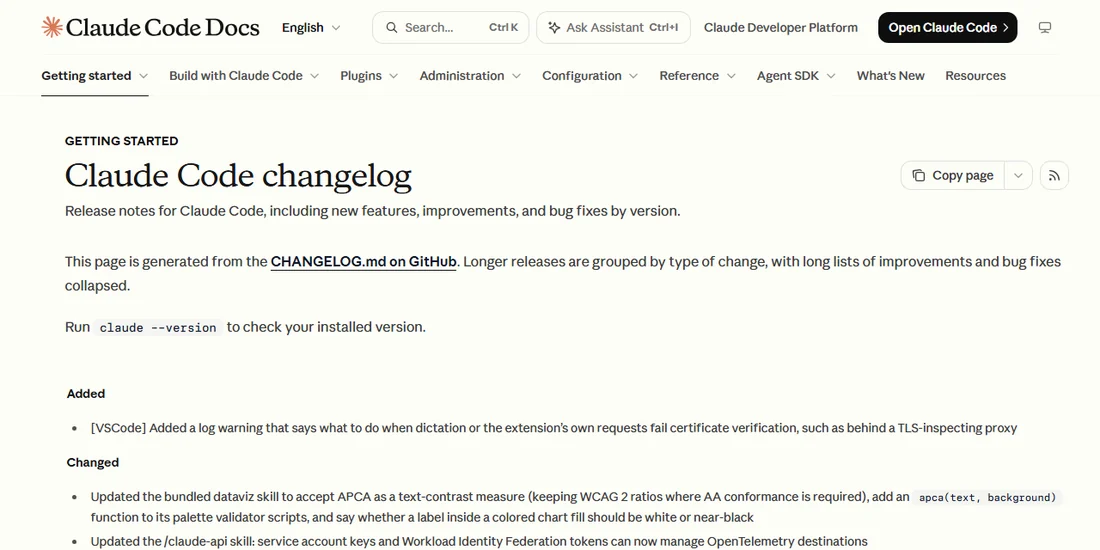Expand the Agent SDK menu
The height and width of the screenshot is (550, 1100).
pos(796,76)
